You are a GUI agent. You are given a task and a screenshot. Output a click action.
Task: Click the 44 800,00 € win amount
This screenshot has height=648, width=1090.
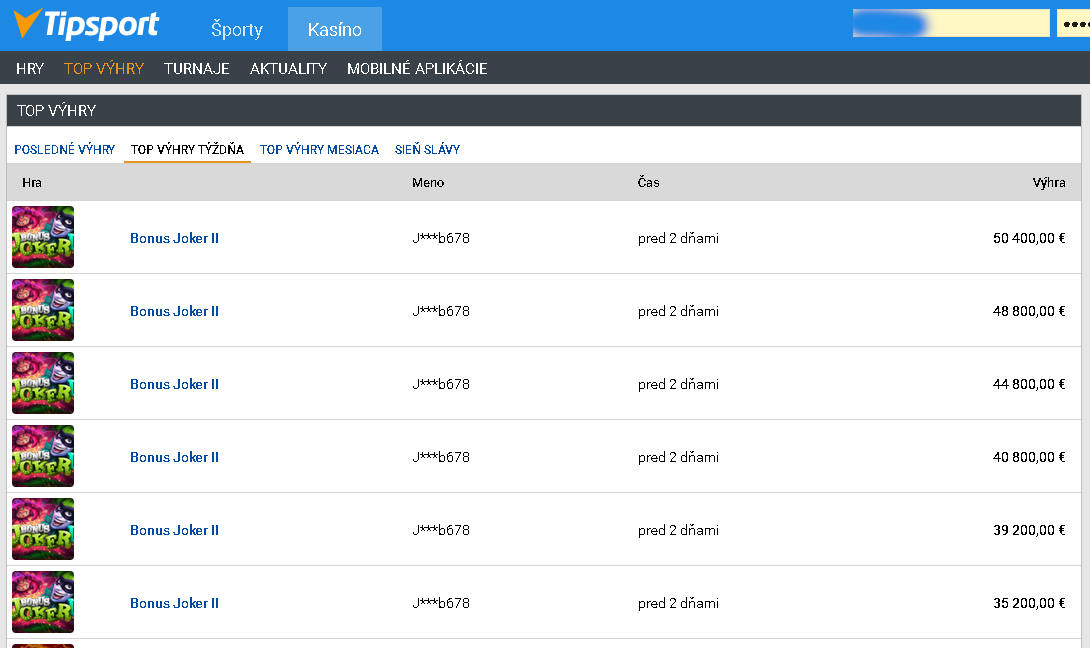[1029, 384]
